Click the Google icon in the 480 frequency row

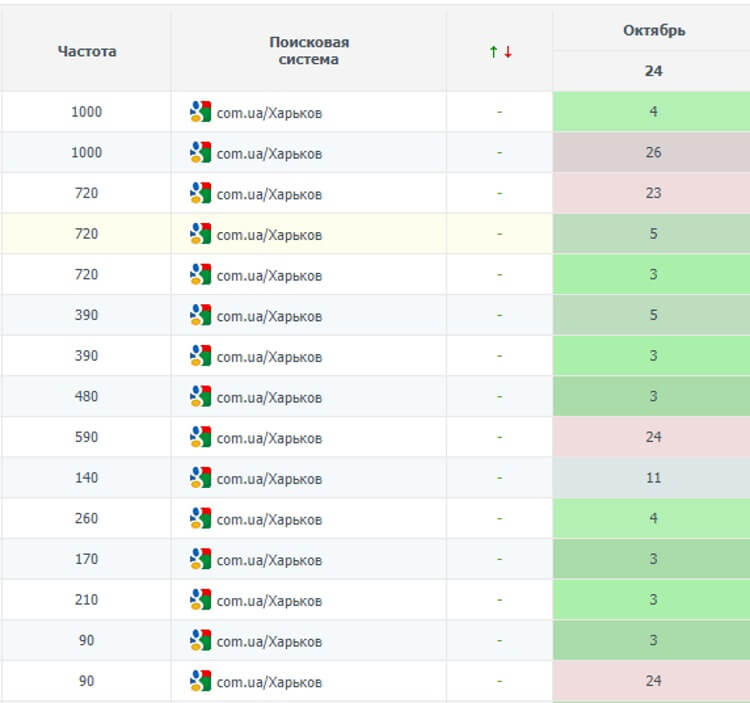tap(200, 396)
